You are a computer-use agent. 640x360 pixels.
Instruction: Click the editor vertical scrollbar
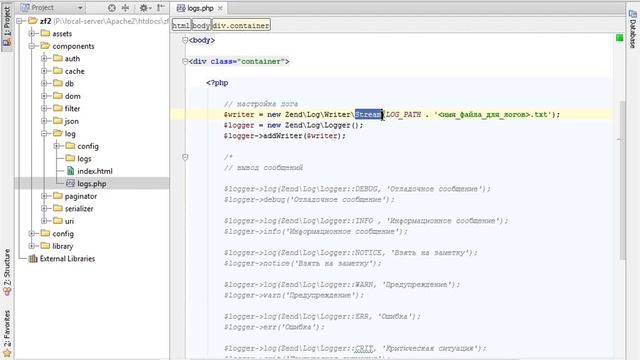[622, 180]
